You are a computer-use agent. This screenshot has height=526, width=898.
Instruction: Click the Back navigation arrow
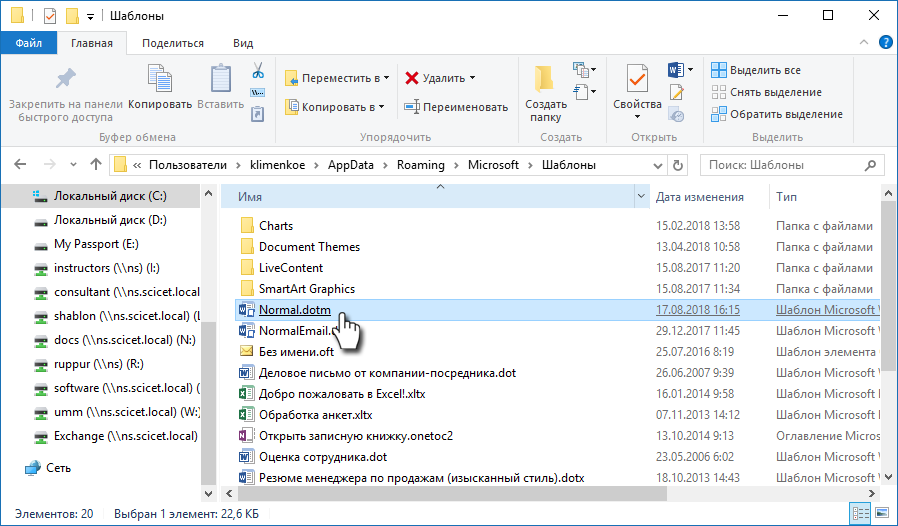click(20, 165)
